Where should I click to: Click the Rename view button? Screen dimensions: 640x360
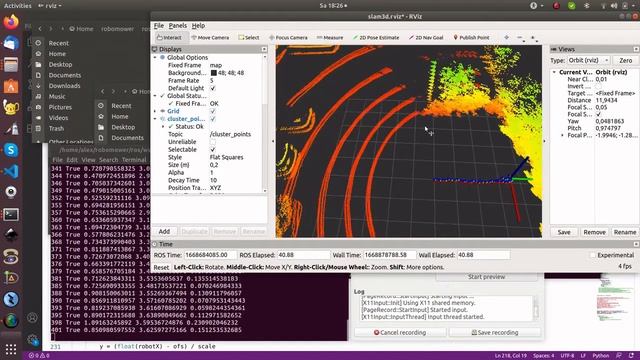tap(624, 232)
